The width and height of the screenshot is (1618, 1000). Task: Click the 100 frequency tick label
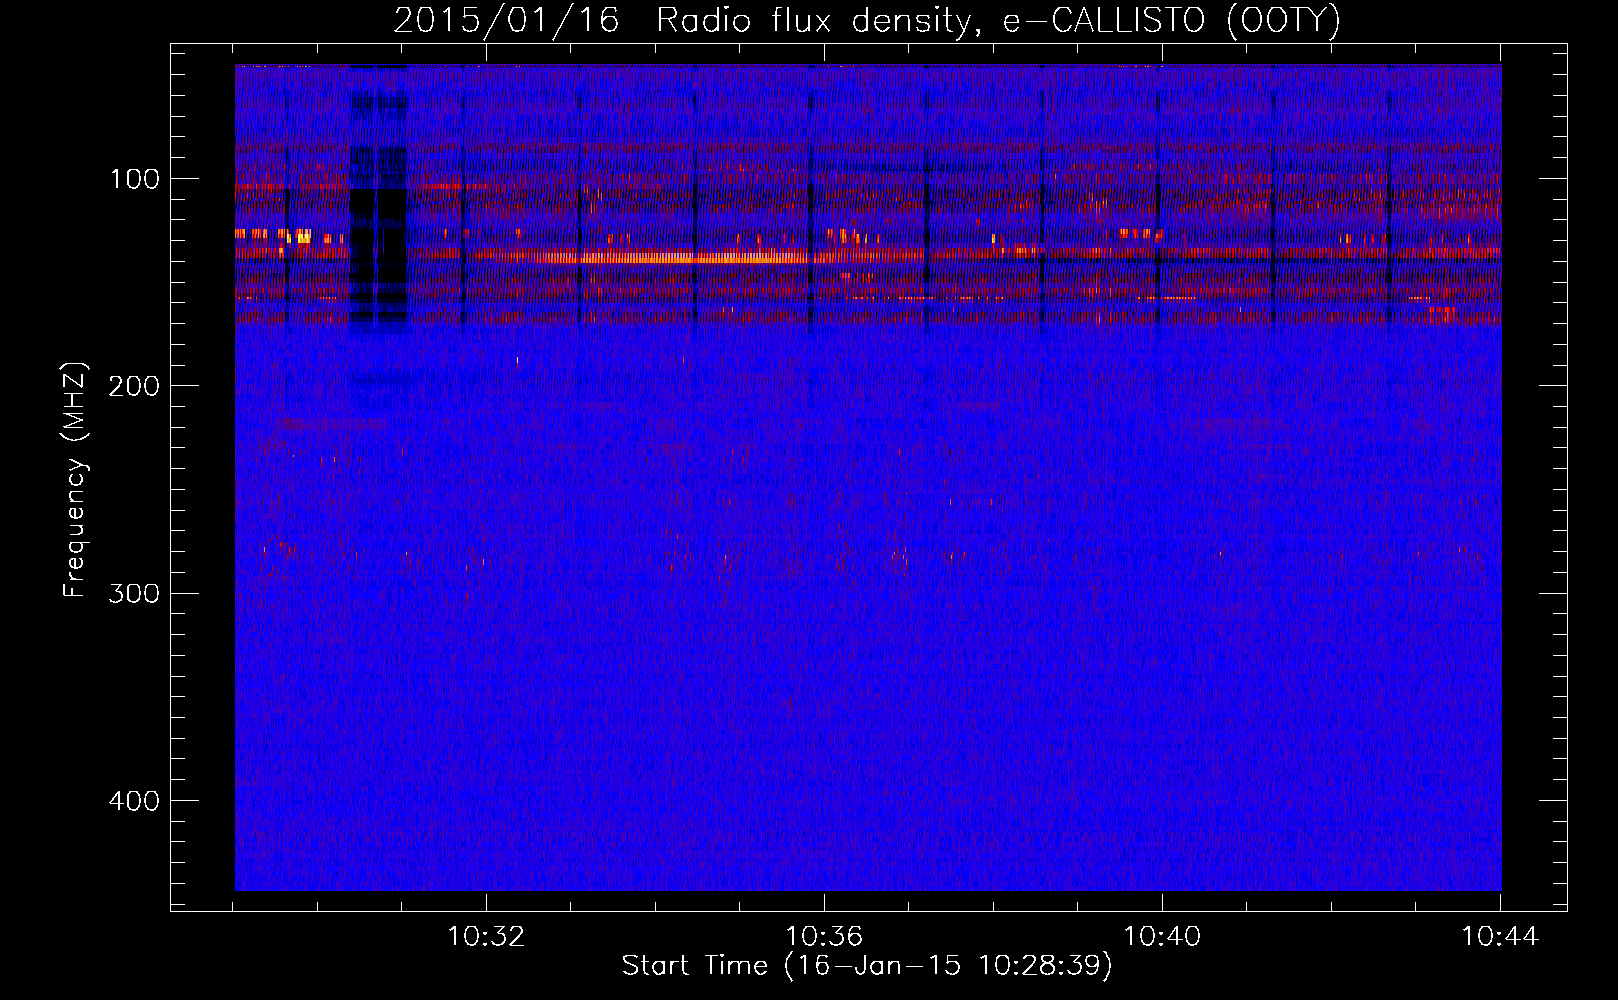(134, 179)
